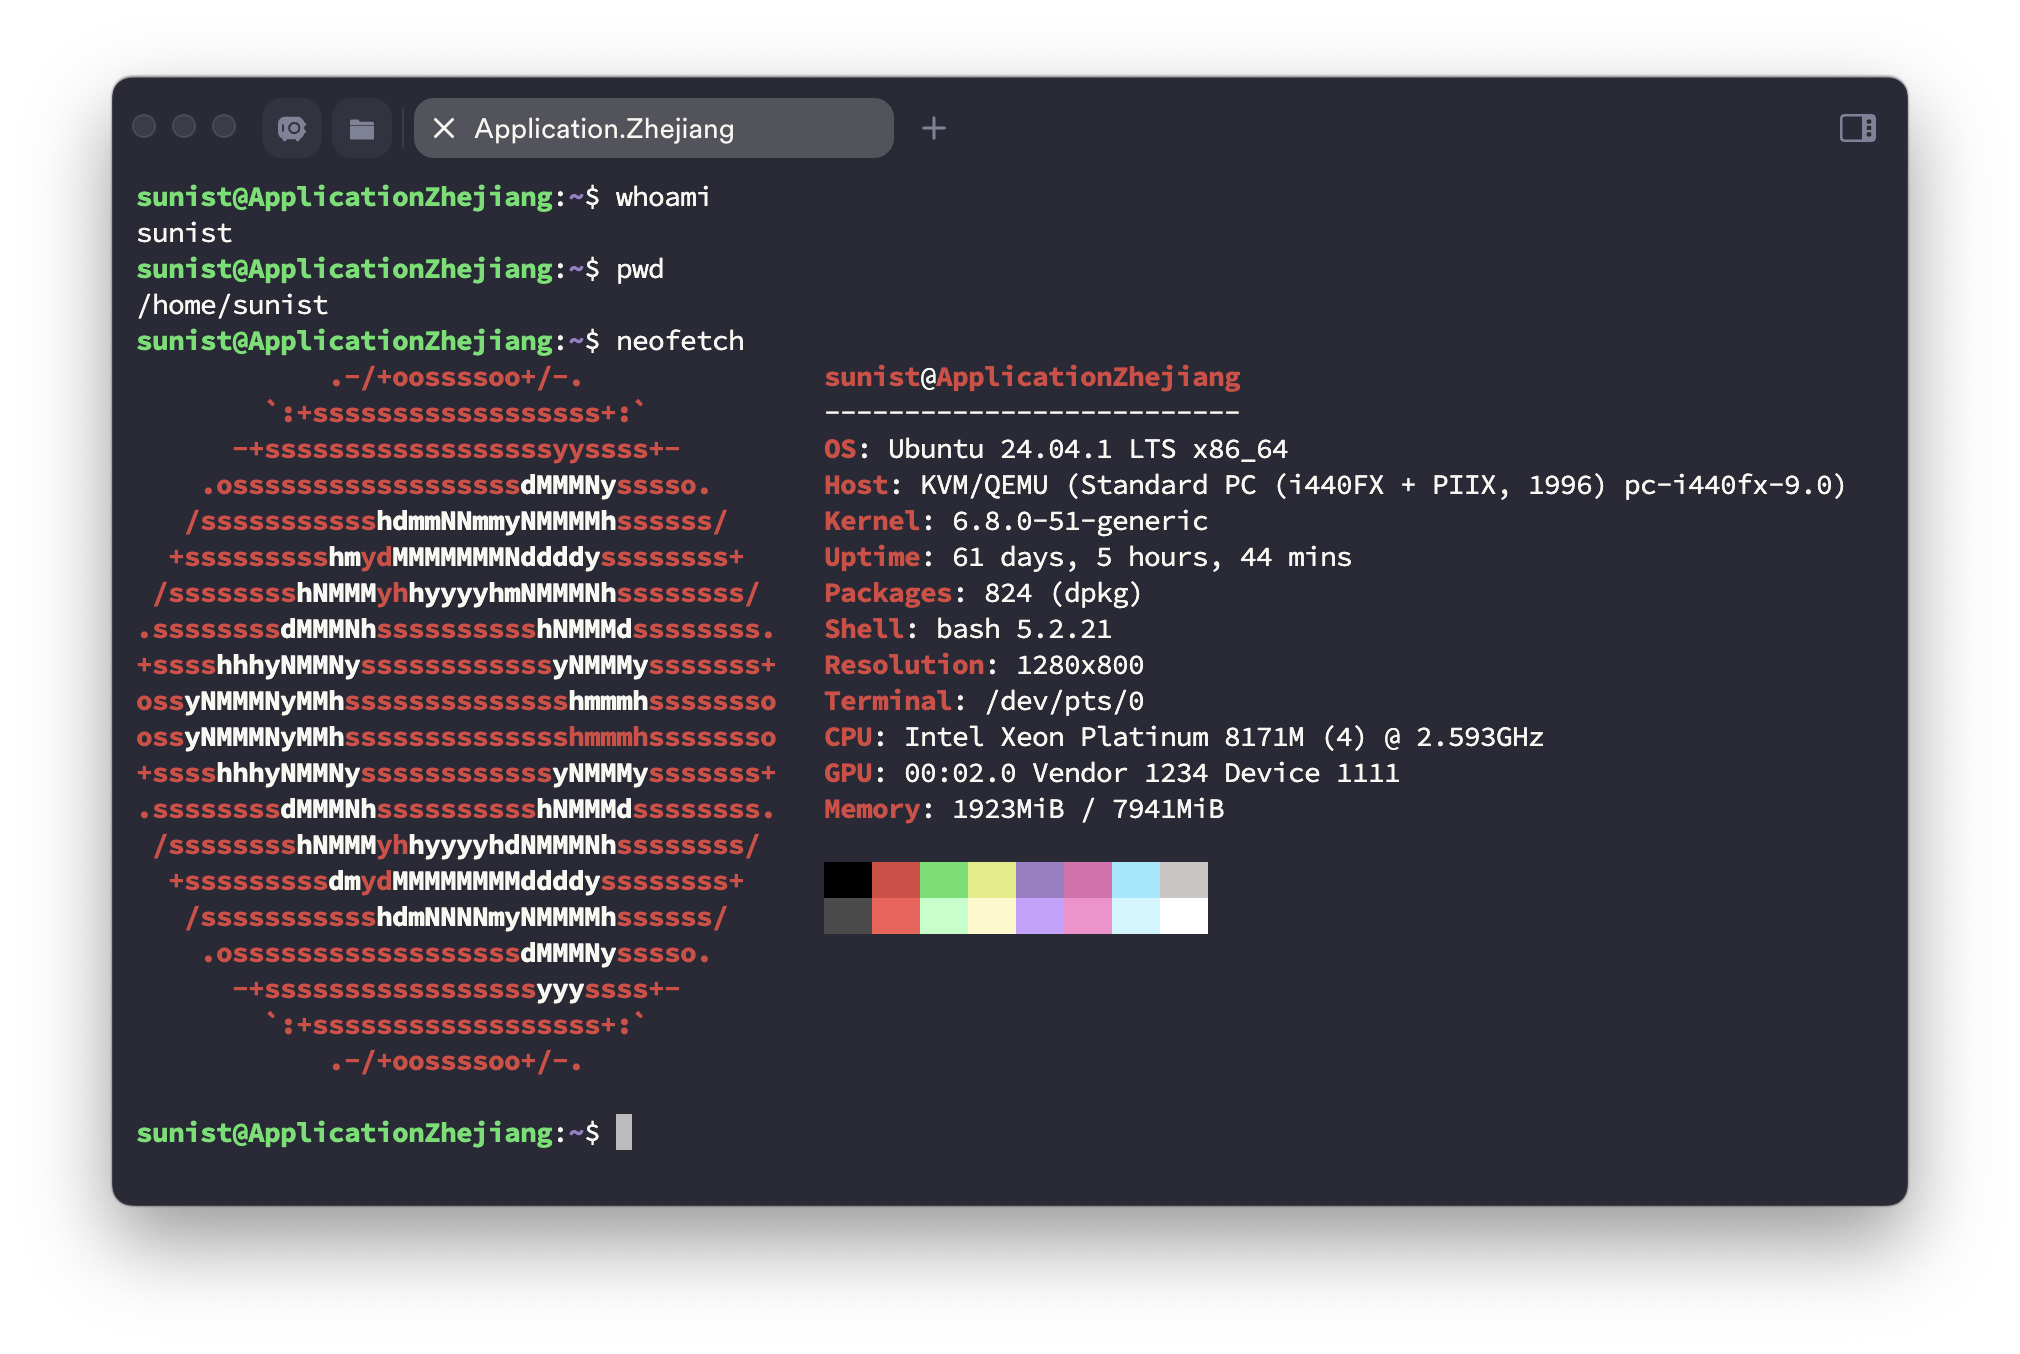2020x1354 pixels.
Task: Add a new tab with the plus button
Action: 934,128
